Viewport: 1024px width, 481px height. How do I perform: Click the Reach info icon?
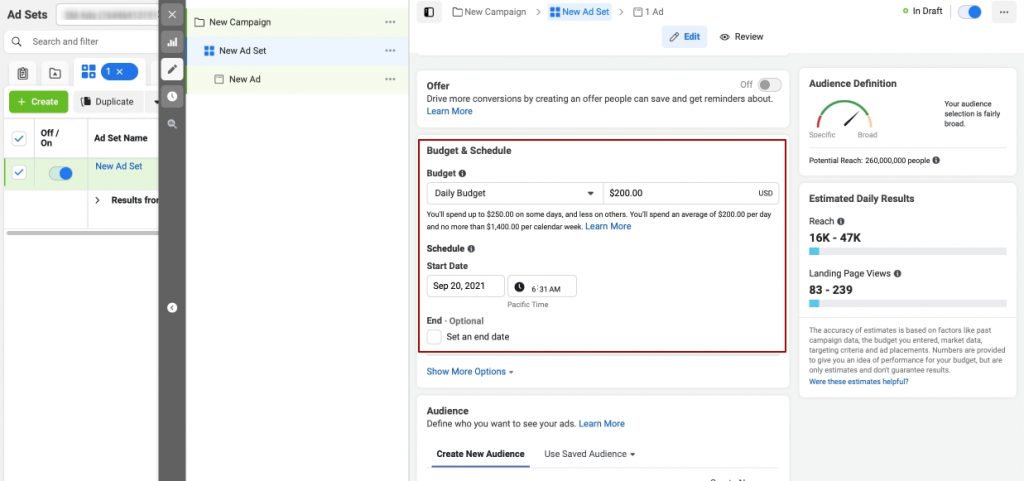pos(840,221)
